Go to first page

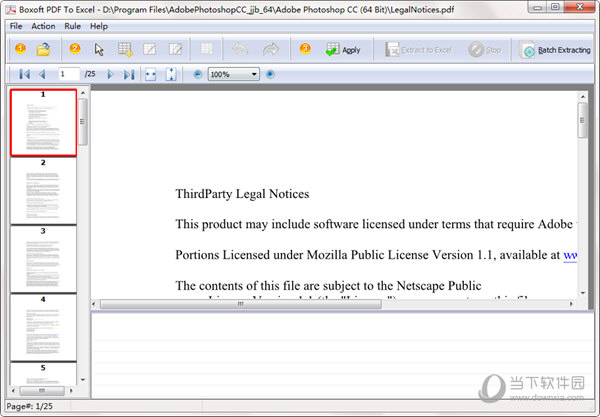click(x=24, y=74)
